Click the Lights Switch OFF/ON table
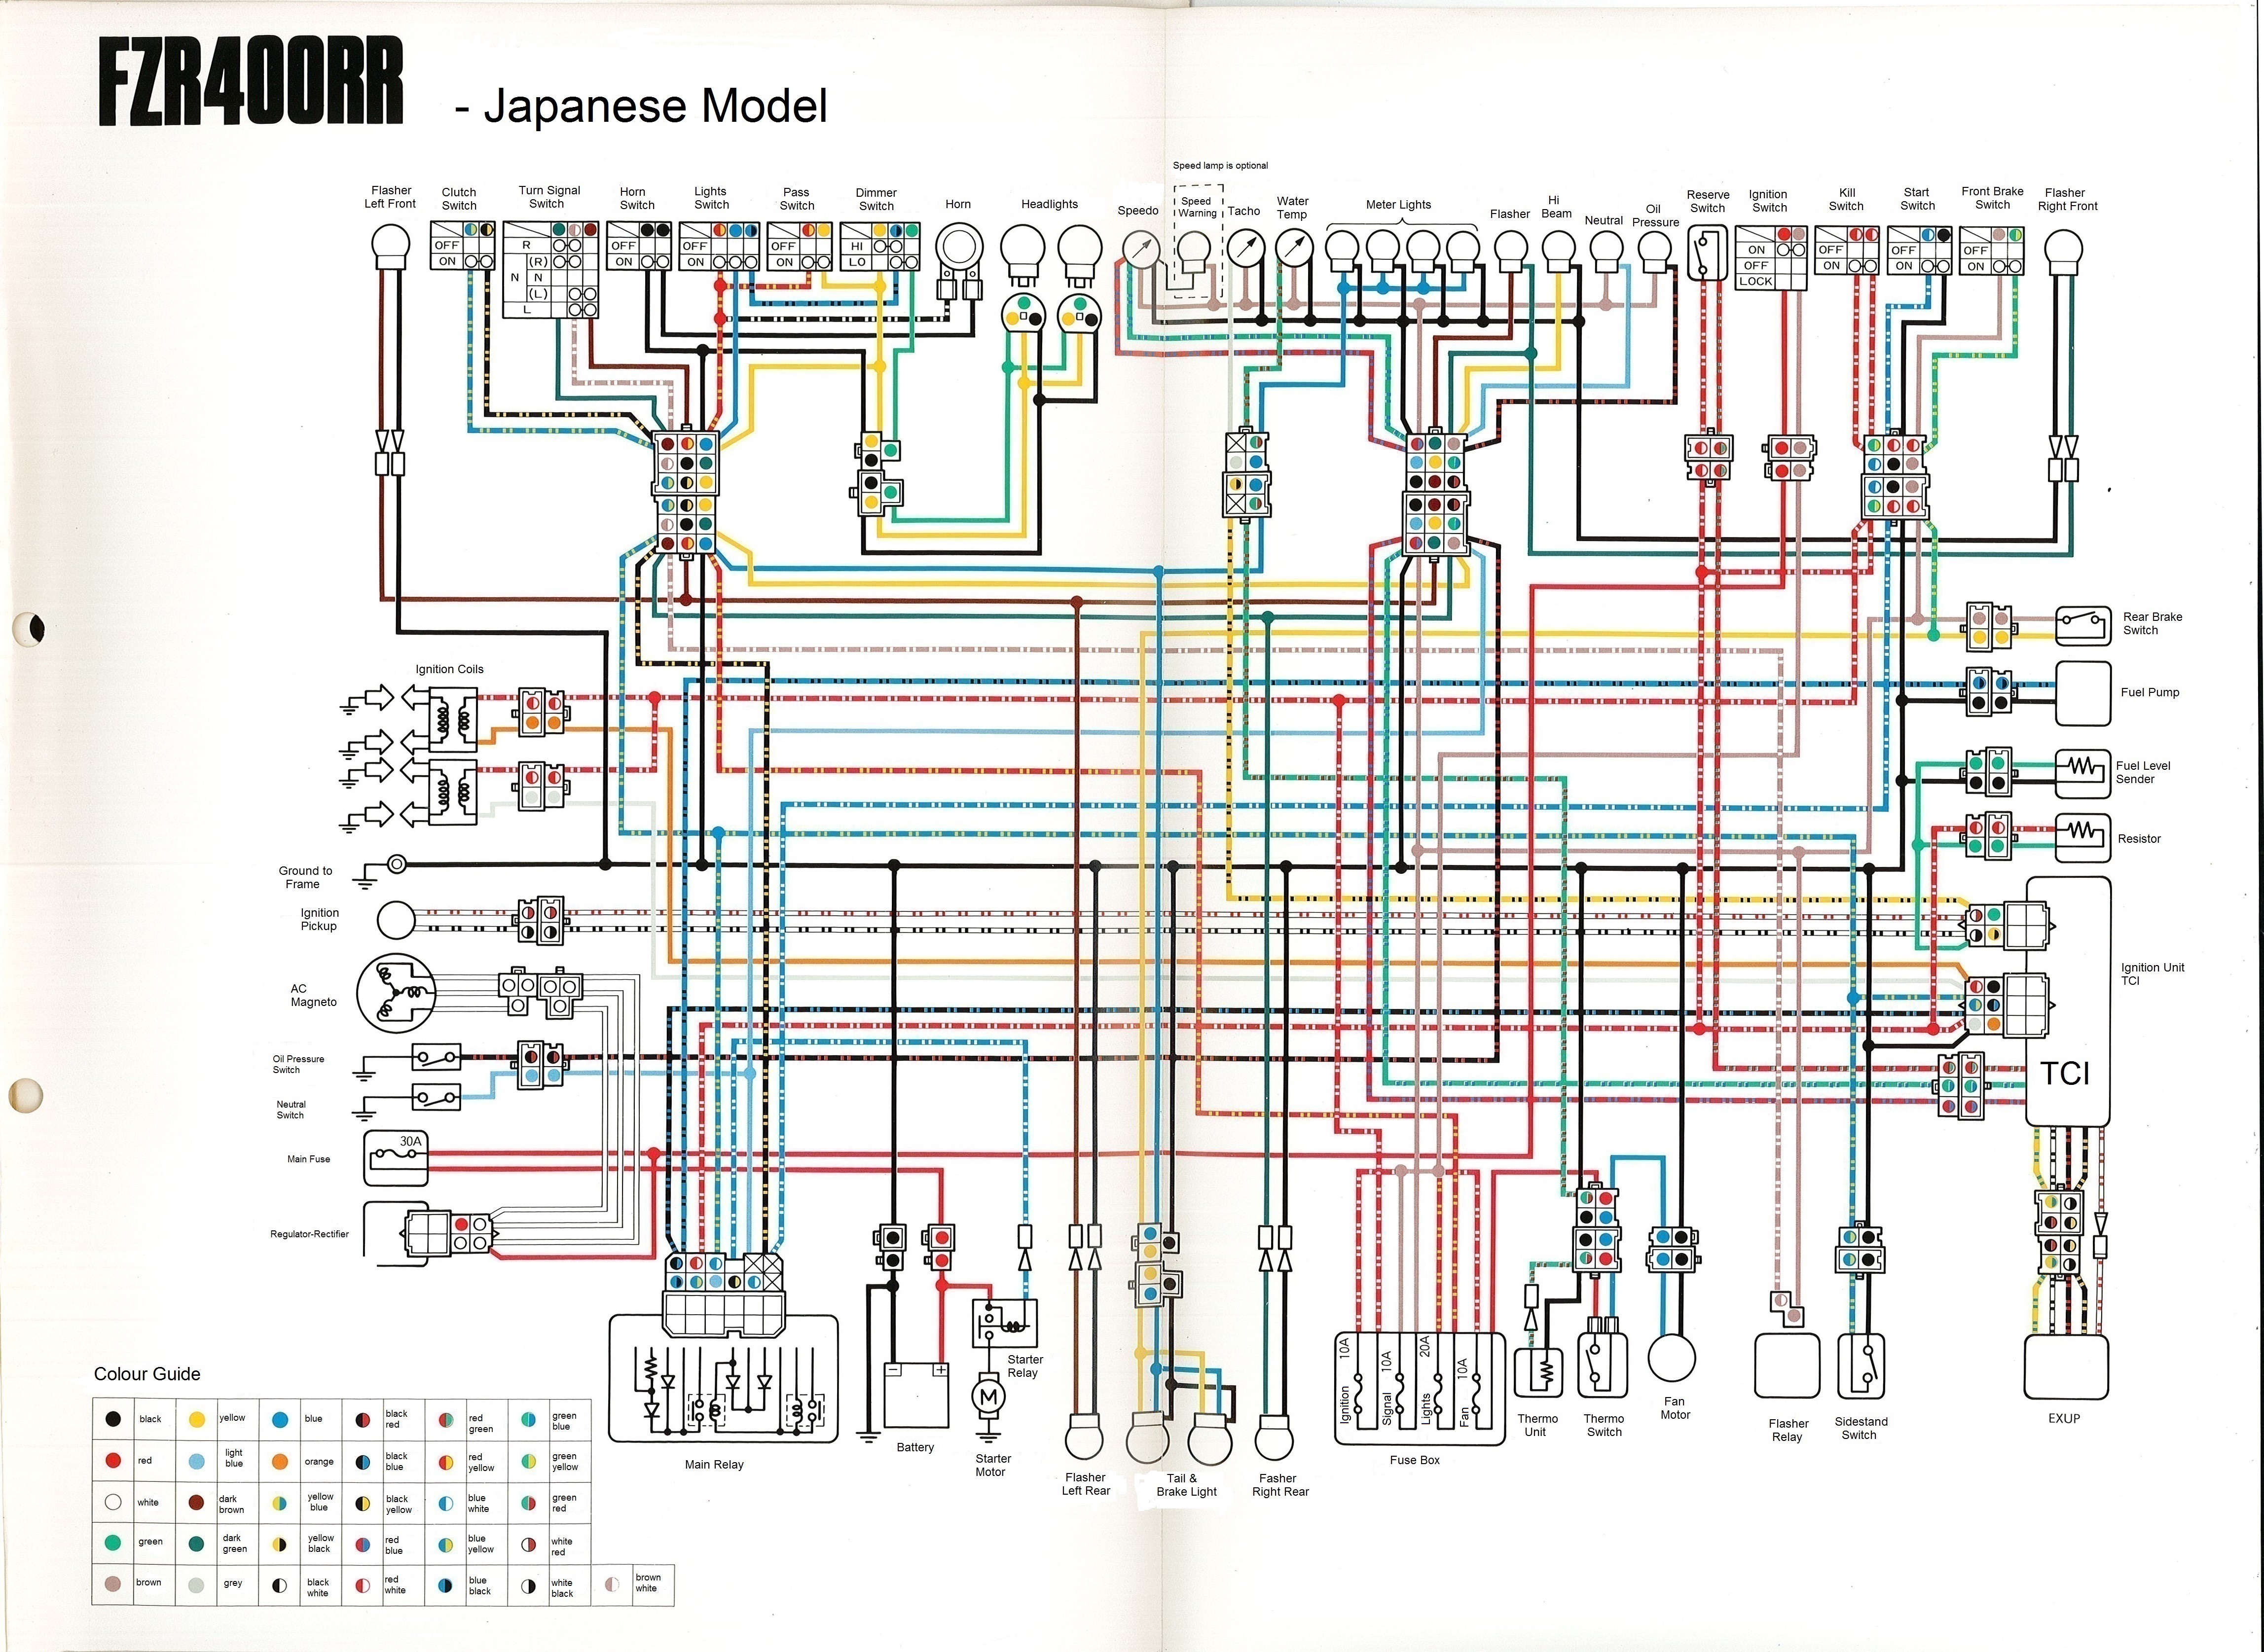The image size is (2264, 1652). coord(719,245)
